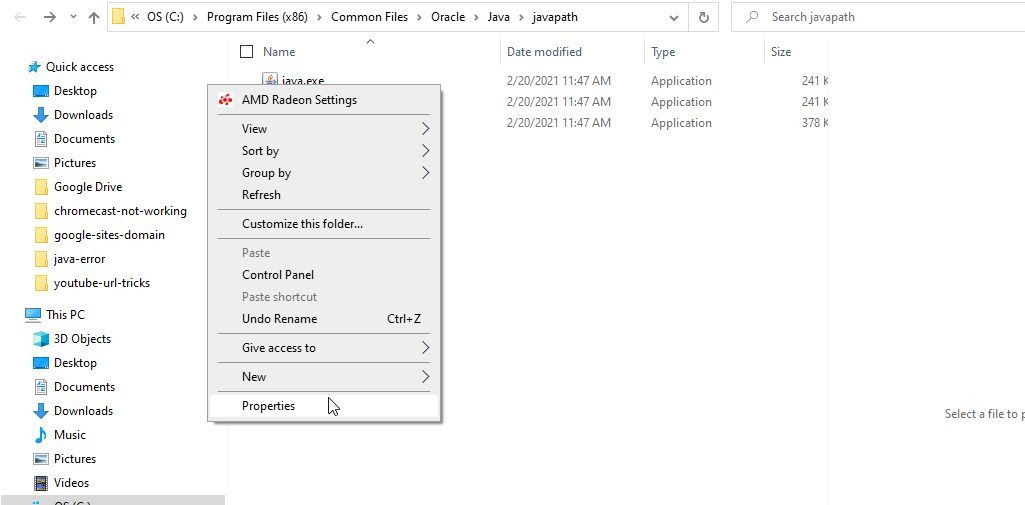Click the search magnifier icon
The width and height of the screenshot is (1025, 505).
pos(752,17)
